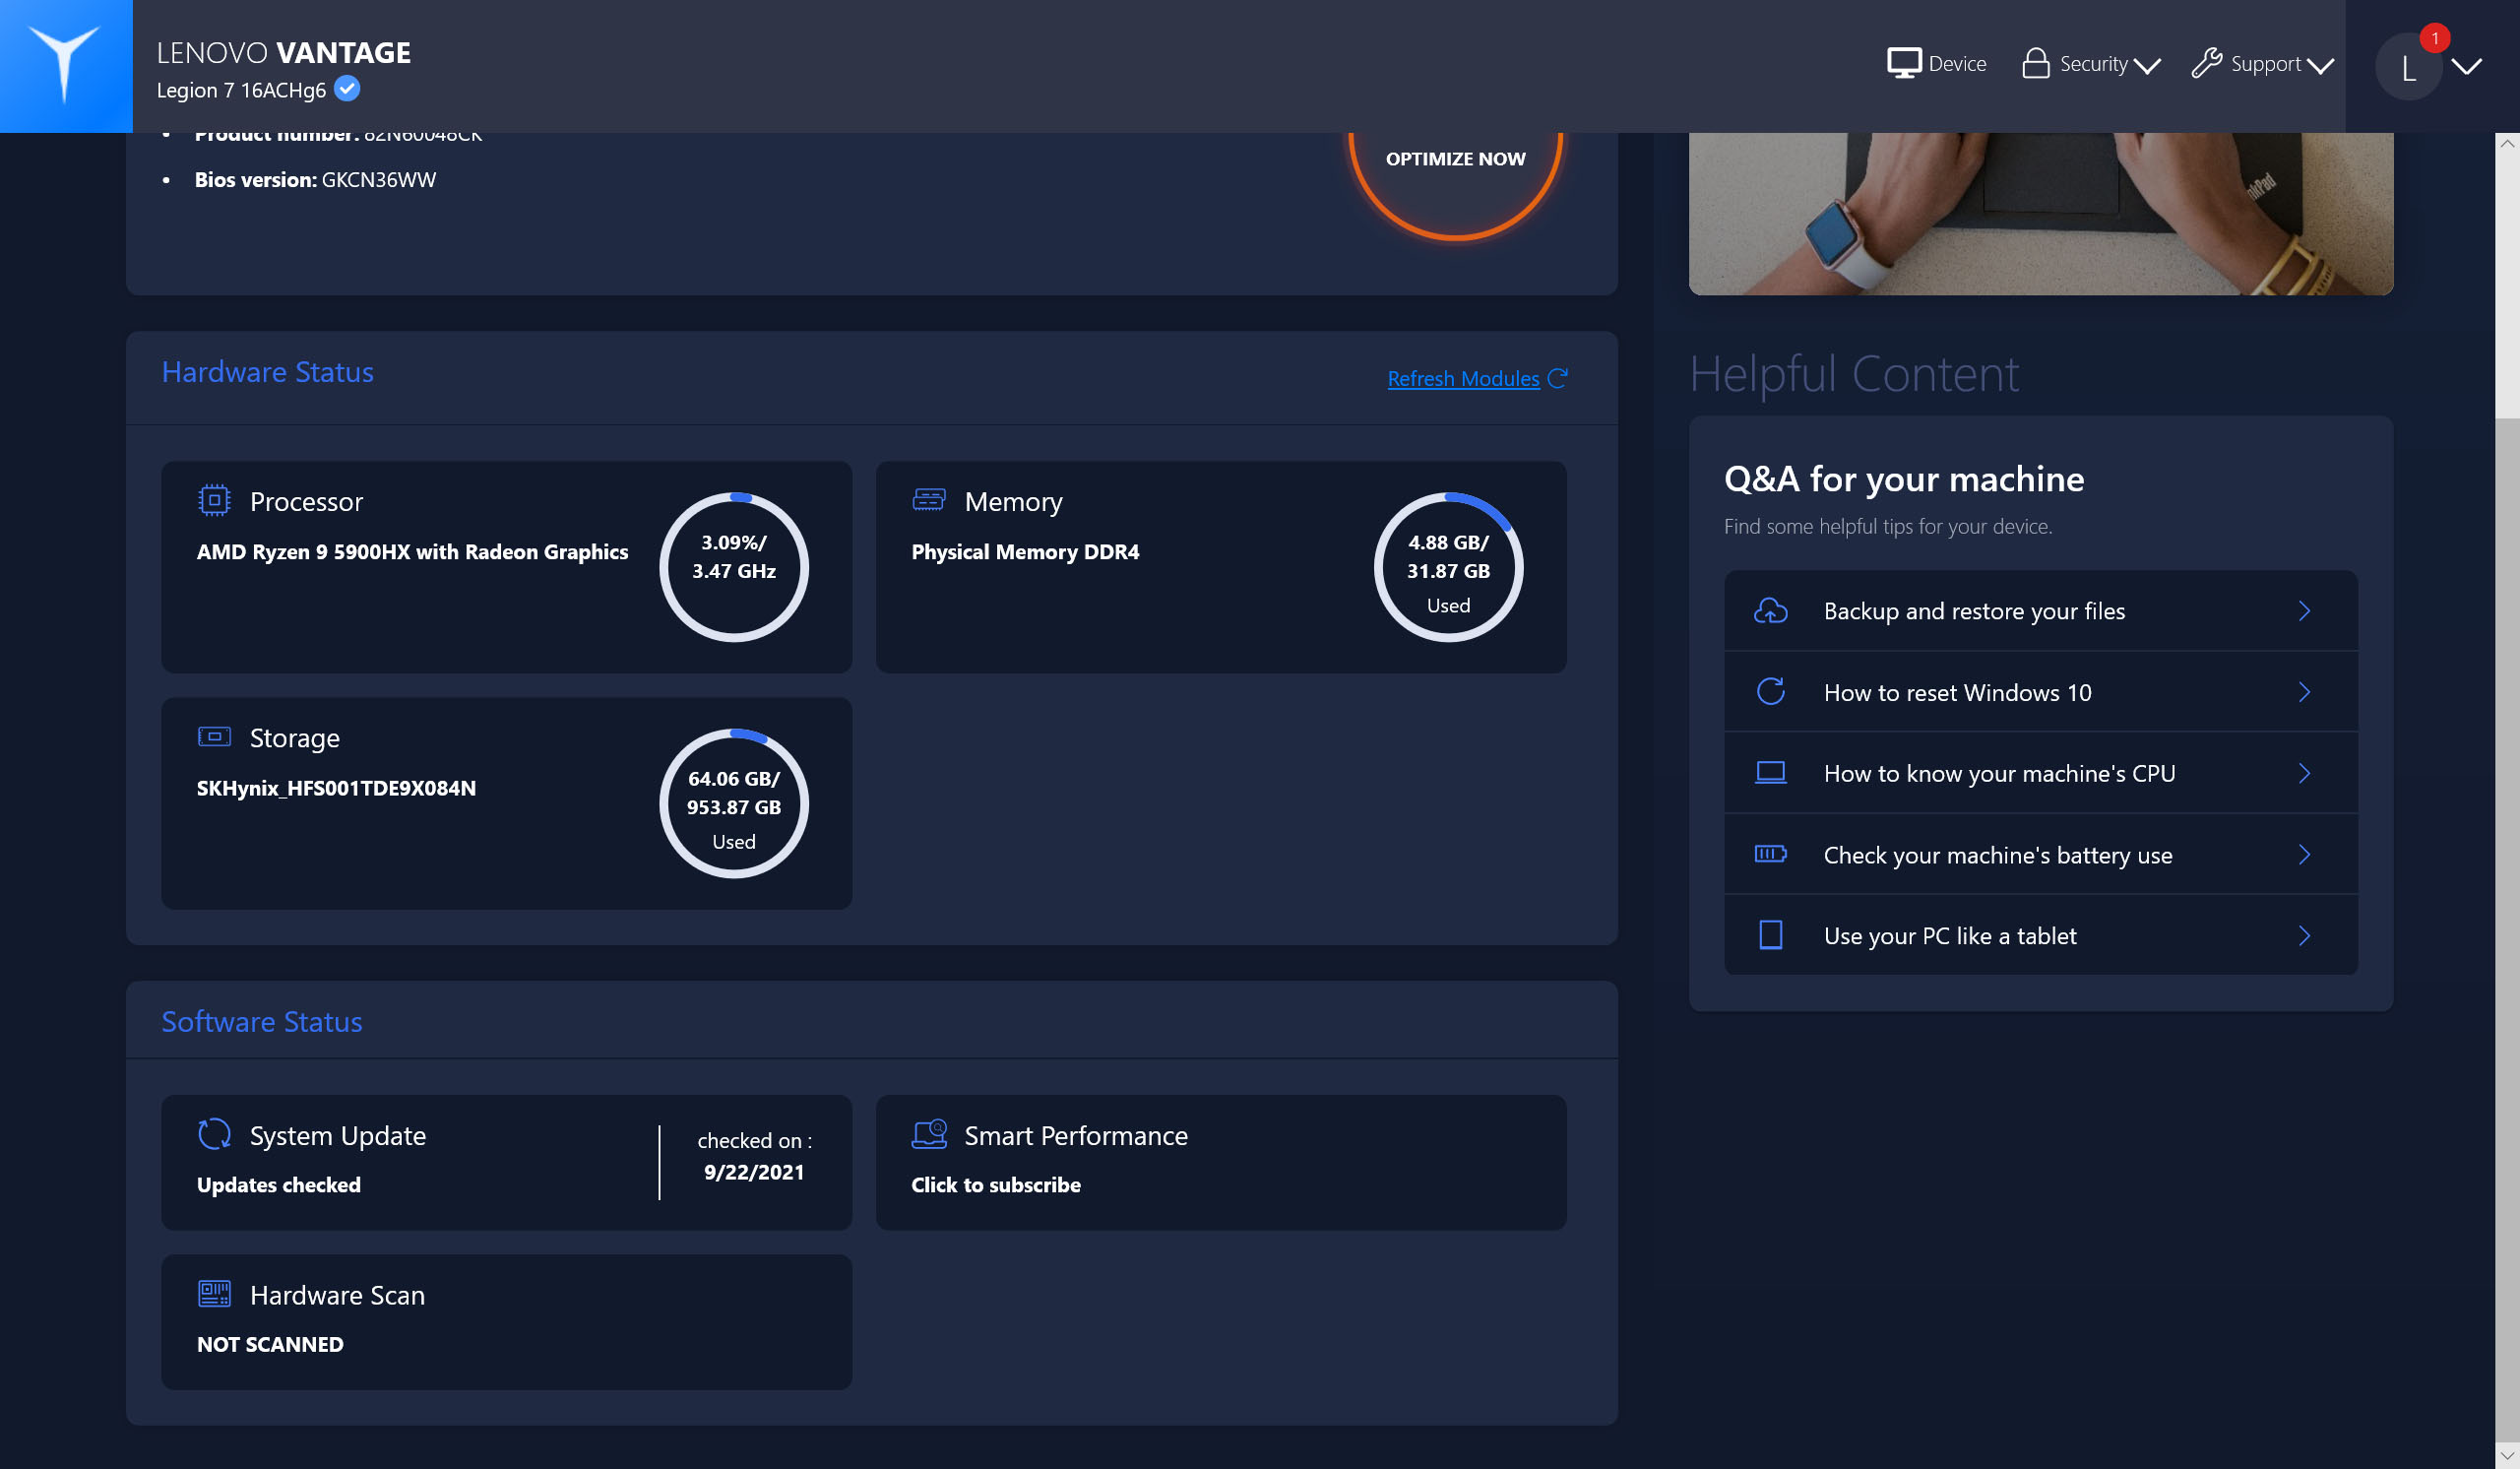Click the NOT SCANNED status text
The width and height of the screenshot is (2520, 1469).
[x=270, y=1343]
